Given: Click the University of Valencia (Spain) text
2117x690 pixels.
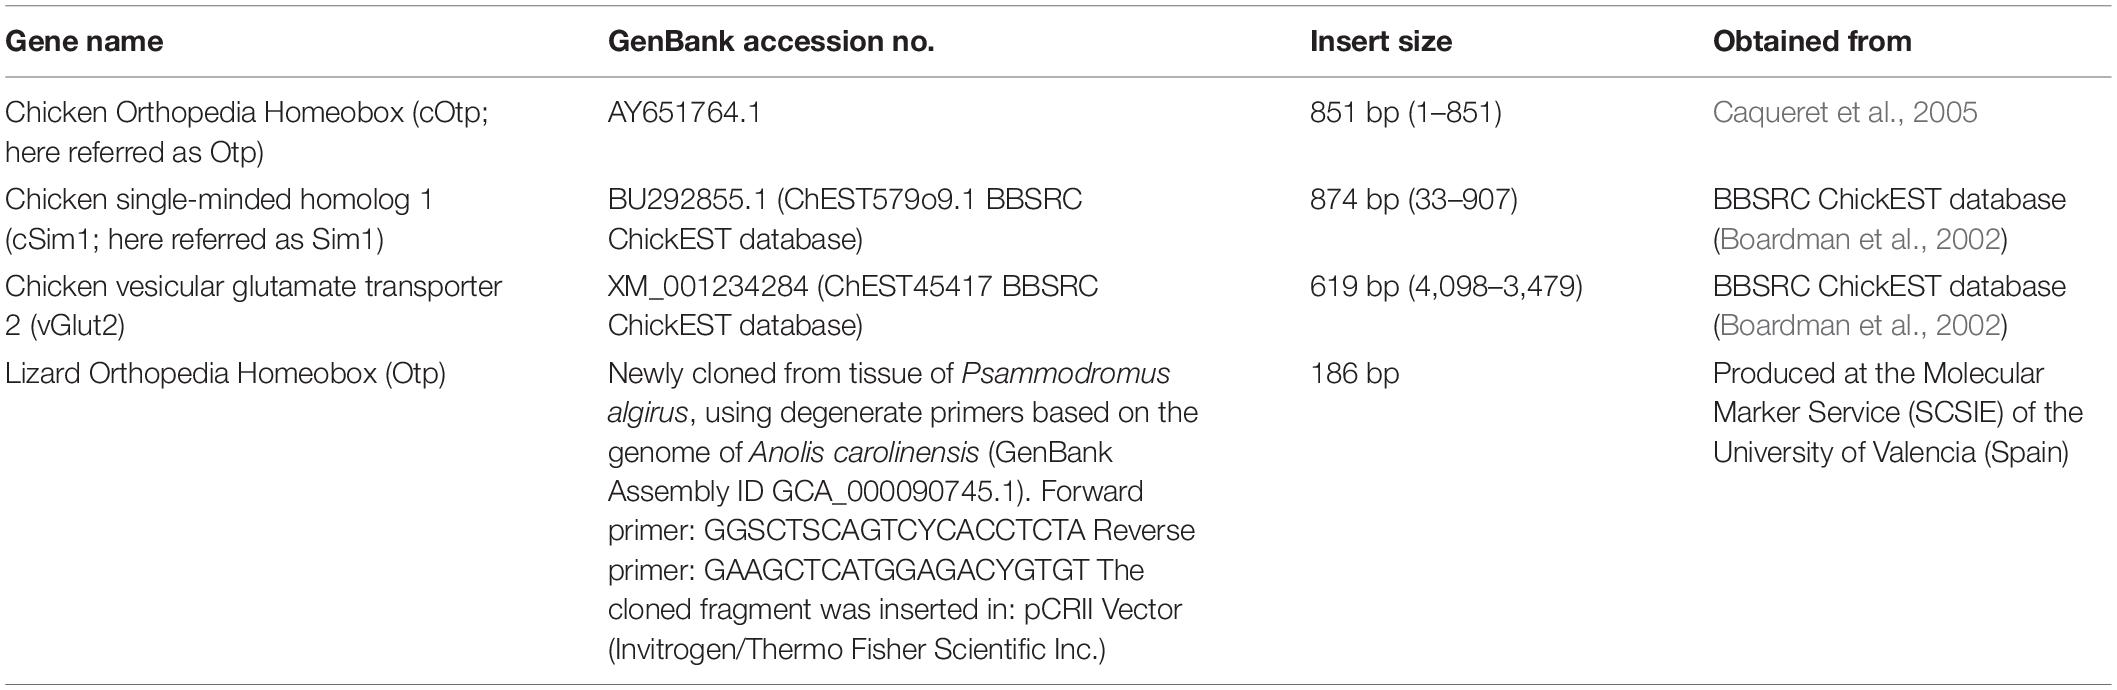Looking at the screenshot, I should [1890, 452].
